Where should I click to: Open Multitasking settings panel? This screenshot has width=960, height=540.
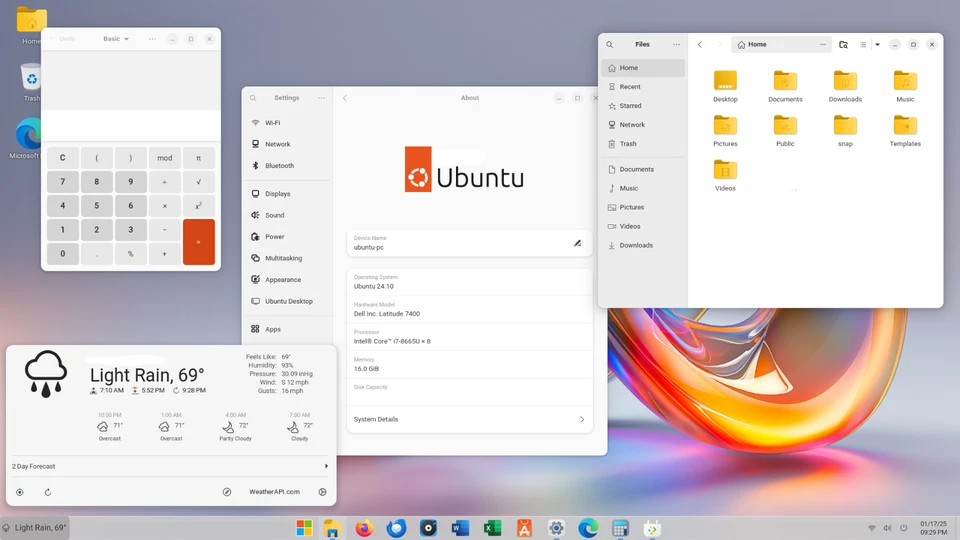pyautogui.click(x=287, y=258)
